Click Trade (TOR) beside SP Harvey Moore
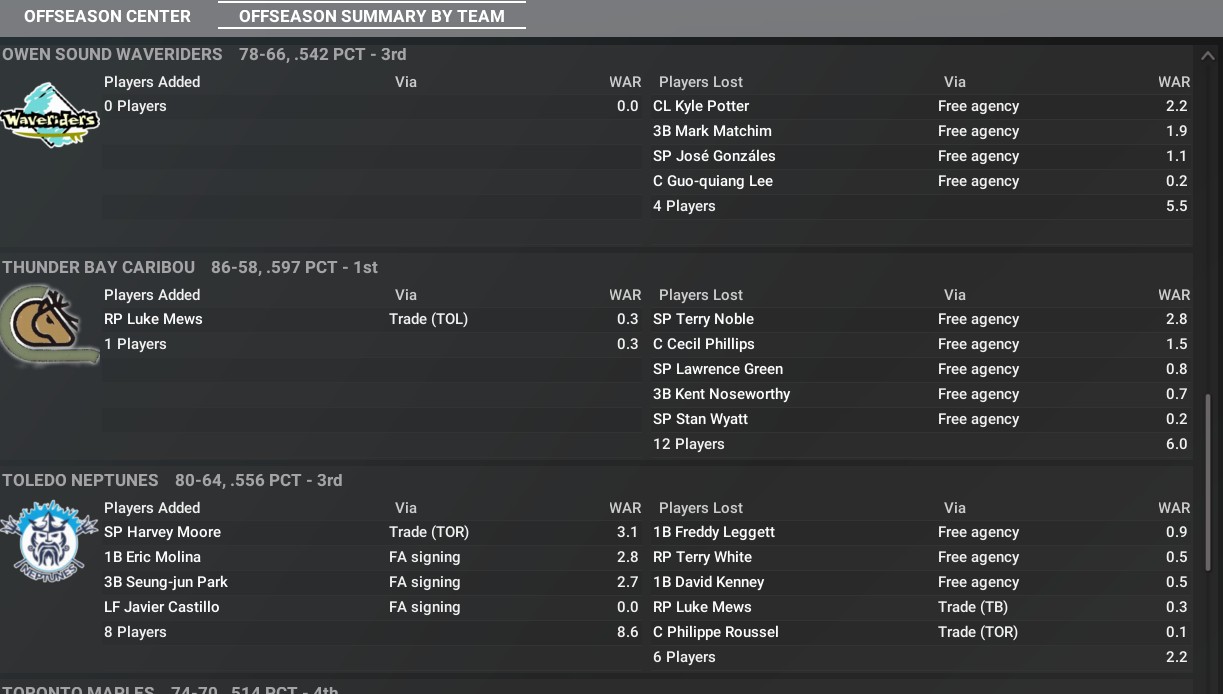Image resolution: width=1223 pixels, height=694 pixels. click(429, 532)
